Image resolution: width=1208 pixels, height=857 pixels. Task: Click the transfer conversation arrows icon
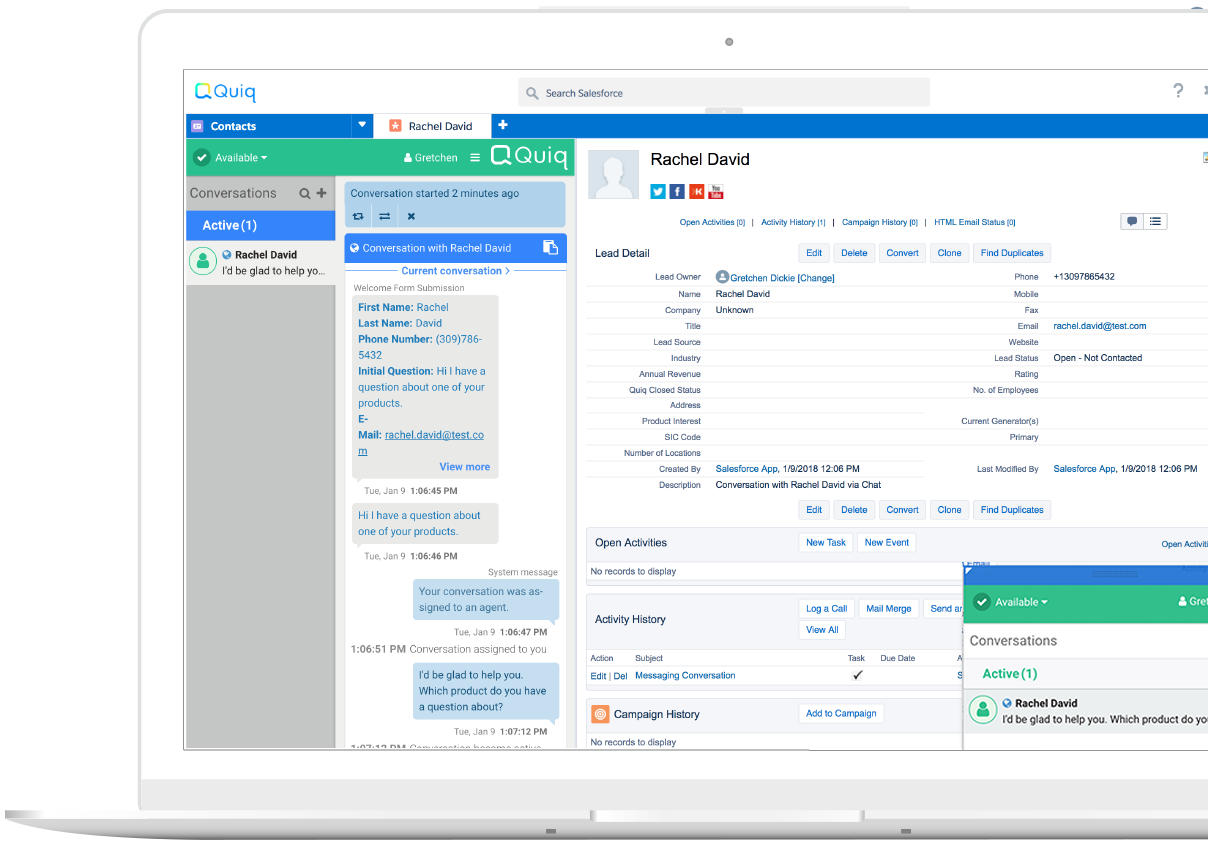click(x=385, y=216)
